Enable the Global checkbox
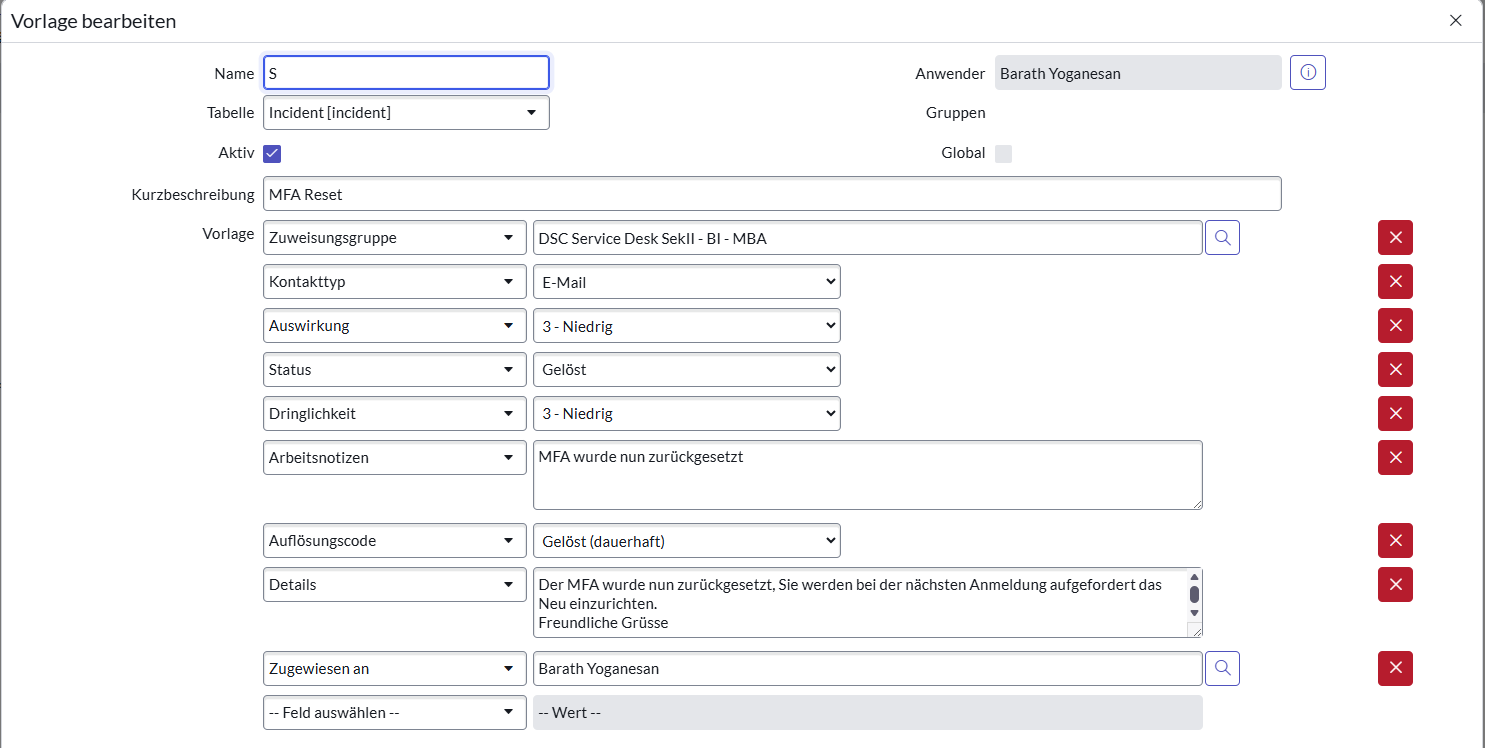The width and height of the screenshot is (1485, 748). (1003, 152)
